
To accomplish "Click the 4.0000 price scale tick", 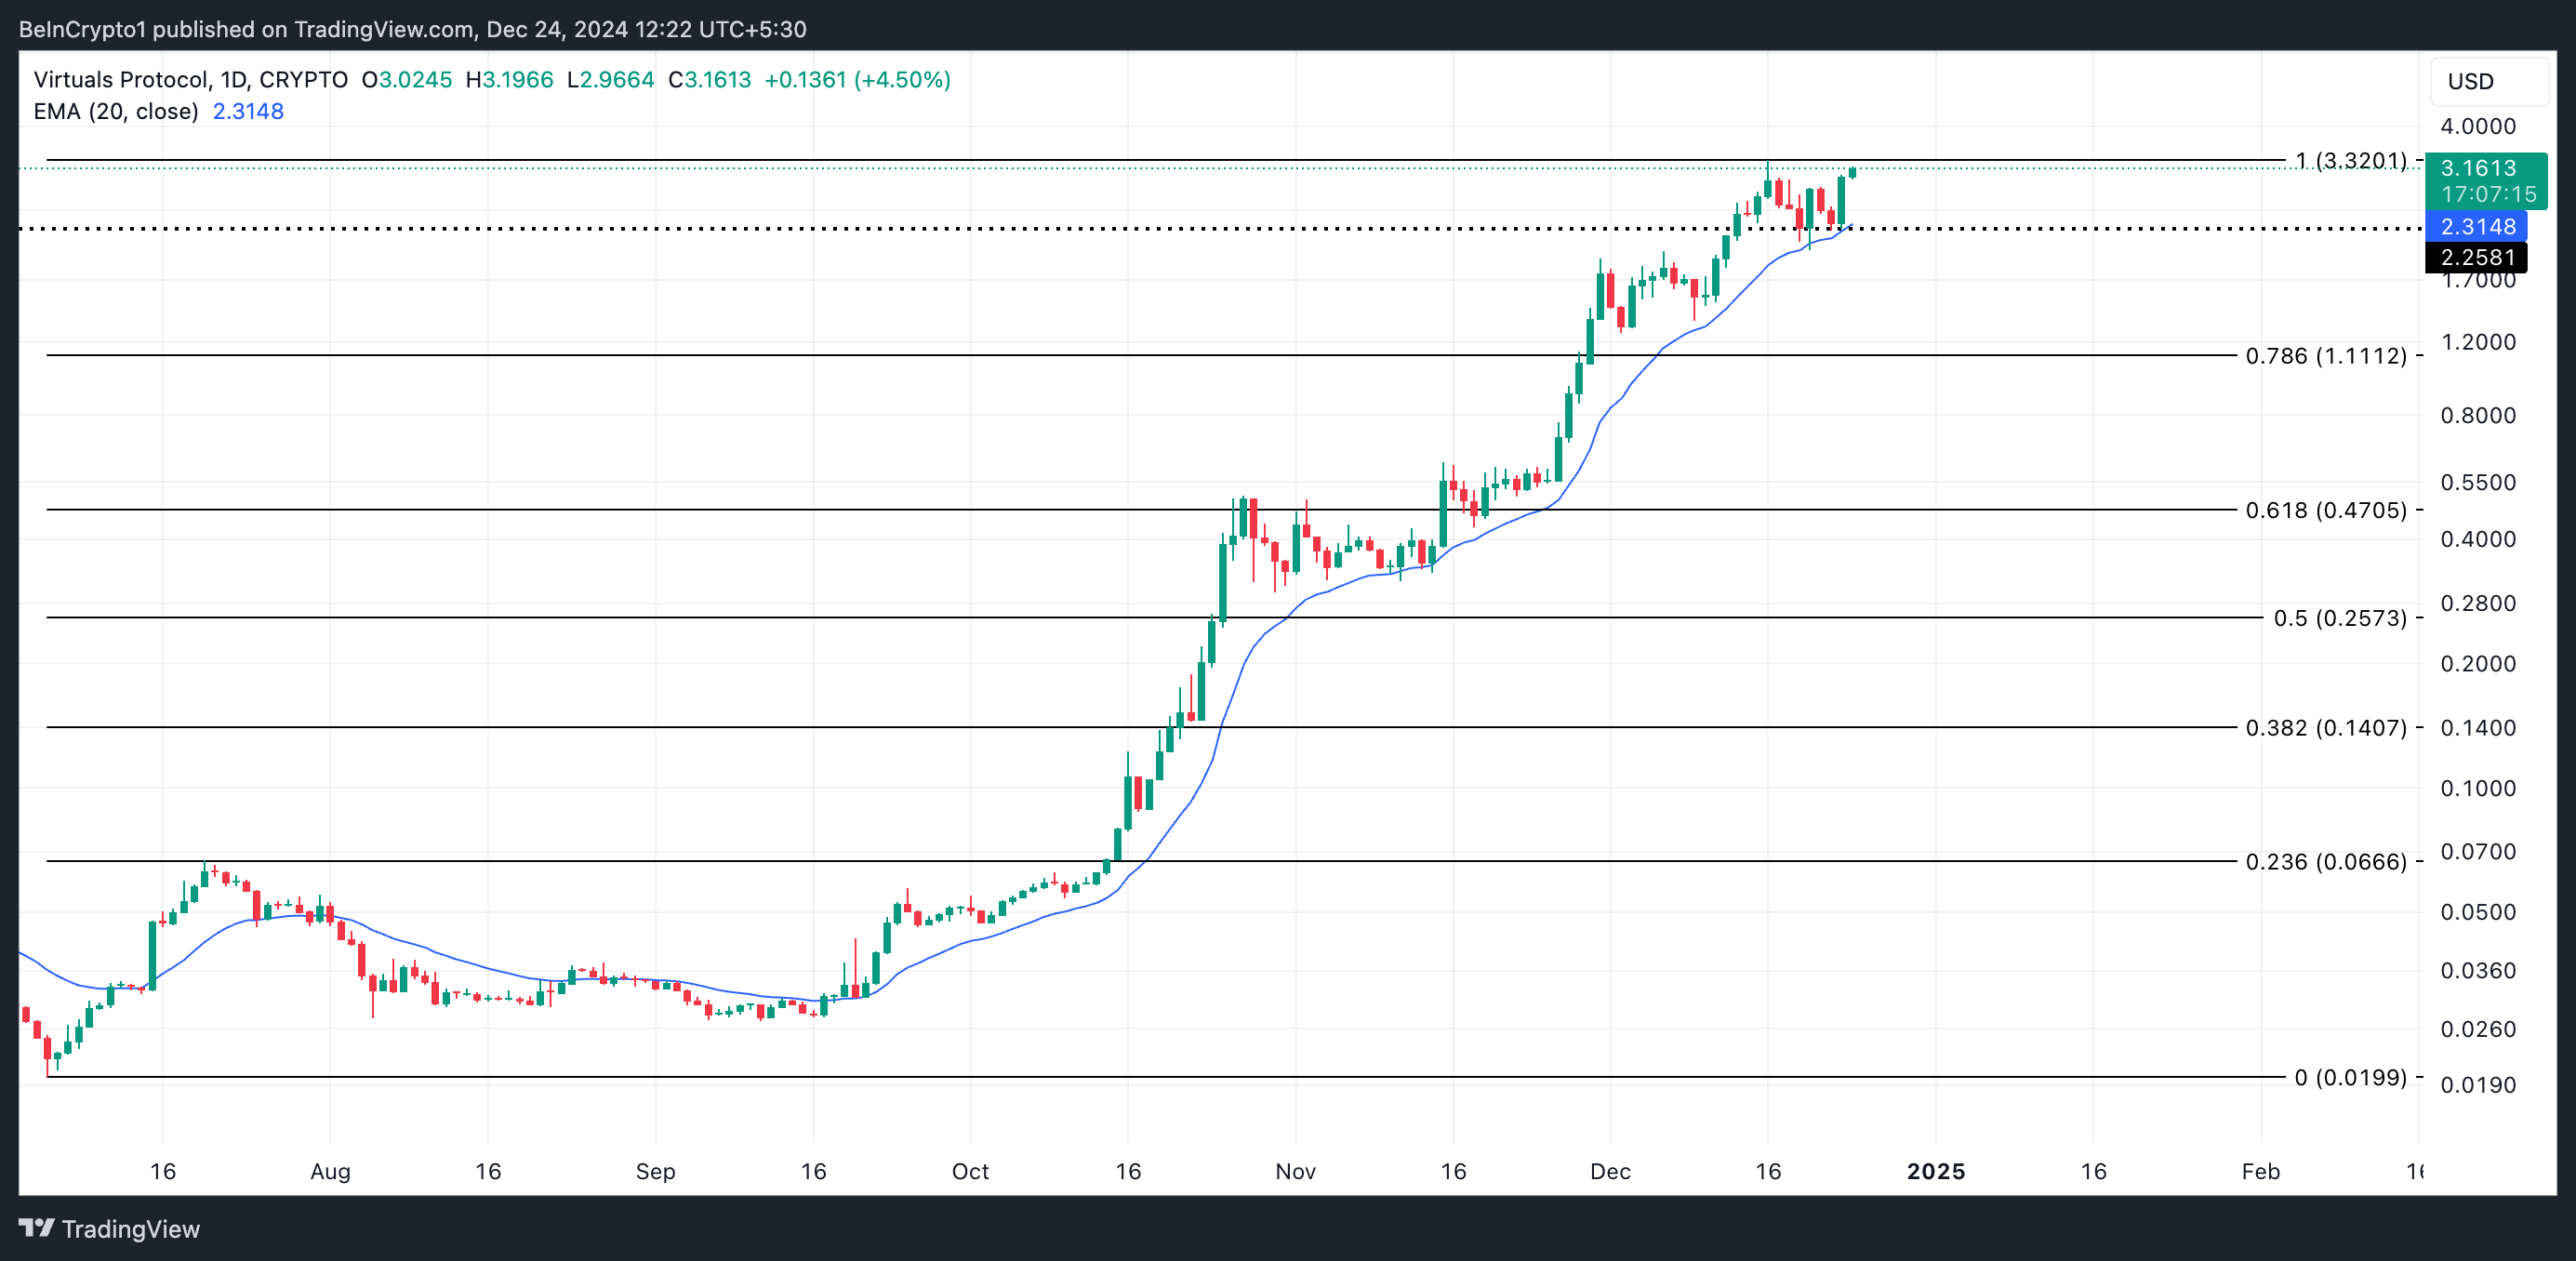I will pos(2477,126).
